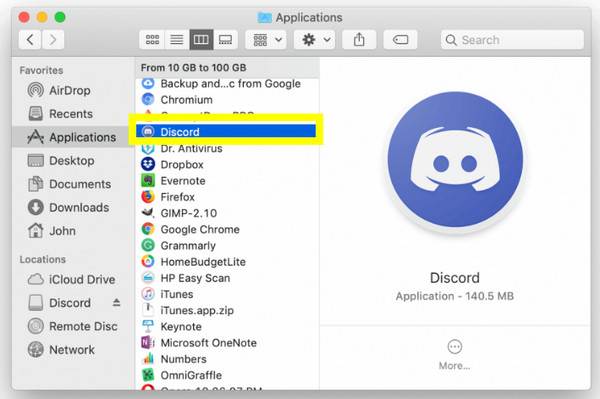600x399 pixels.
Task: Select Dr. Antivirus in the list
Action: coord(227,148)
